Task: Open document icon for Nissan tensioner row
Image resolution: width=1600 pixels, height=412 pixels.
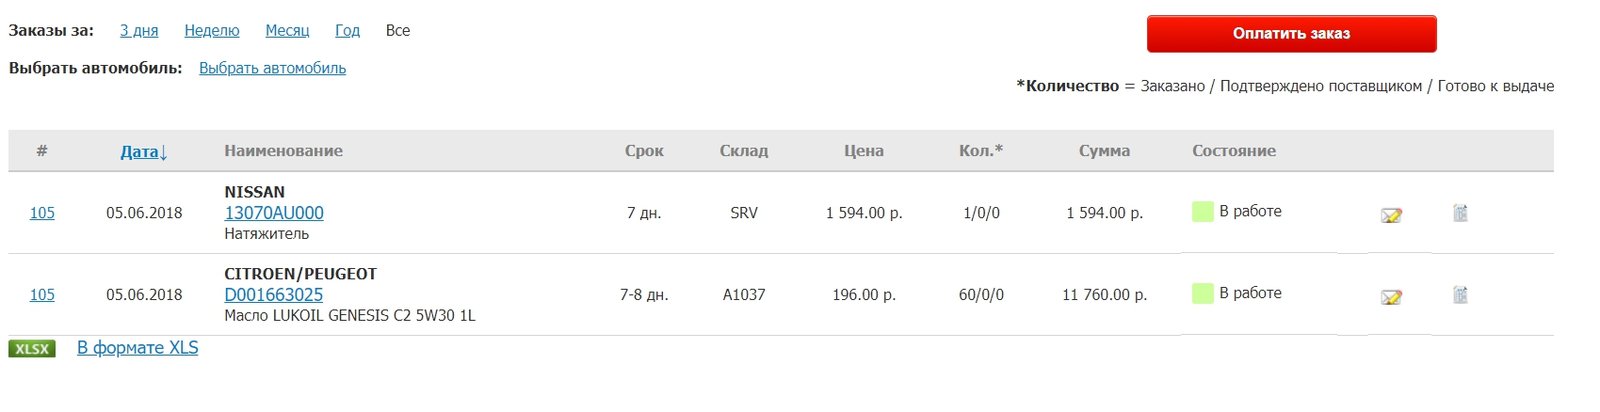Action: (1460, 213)
